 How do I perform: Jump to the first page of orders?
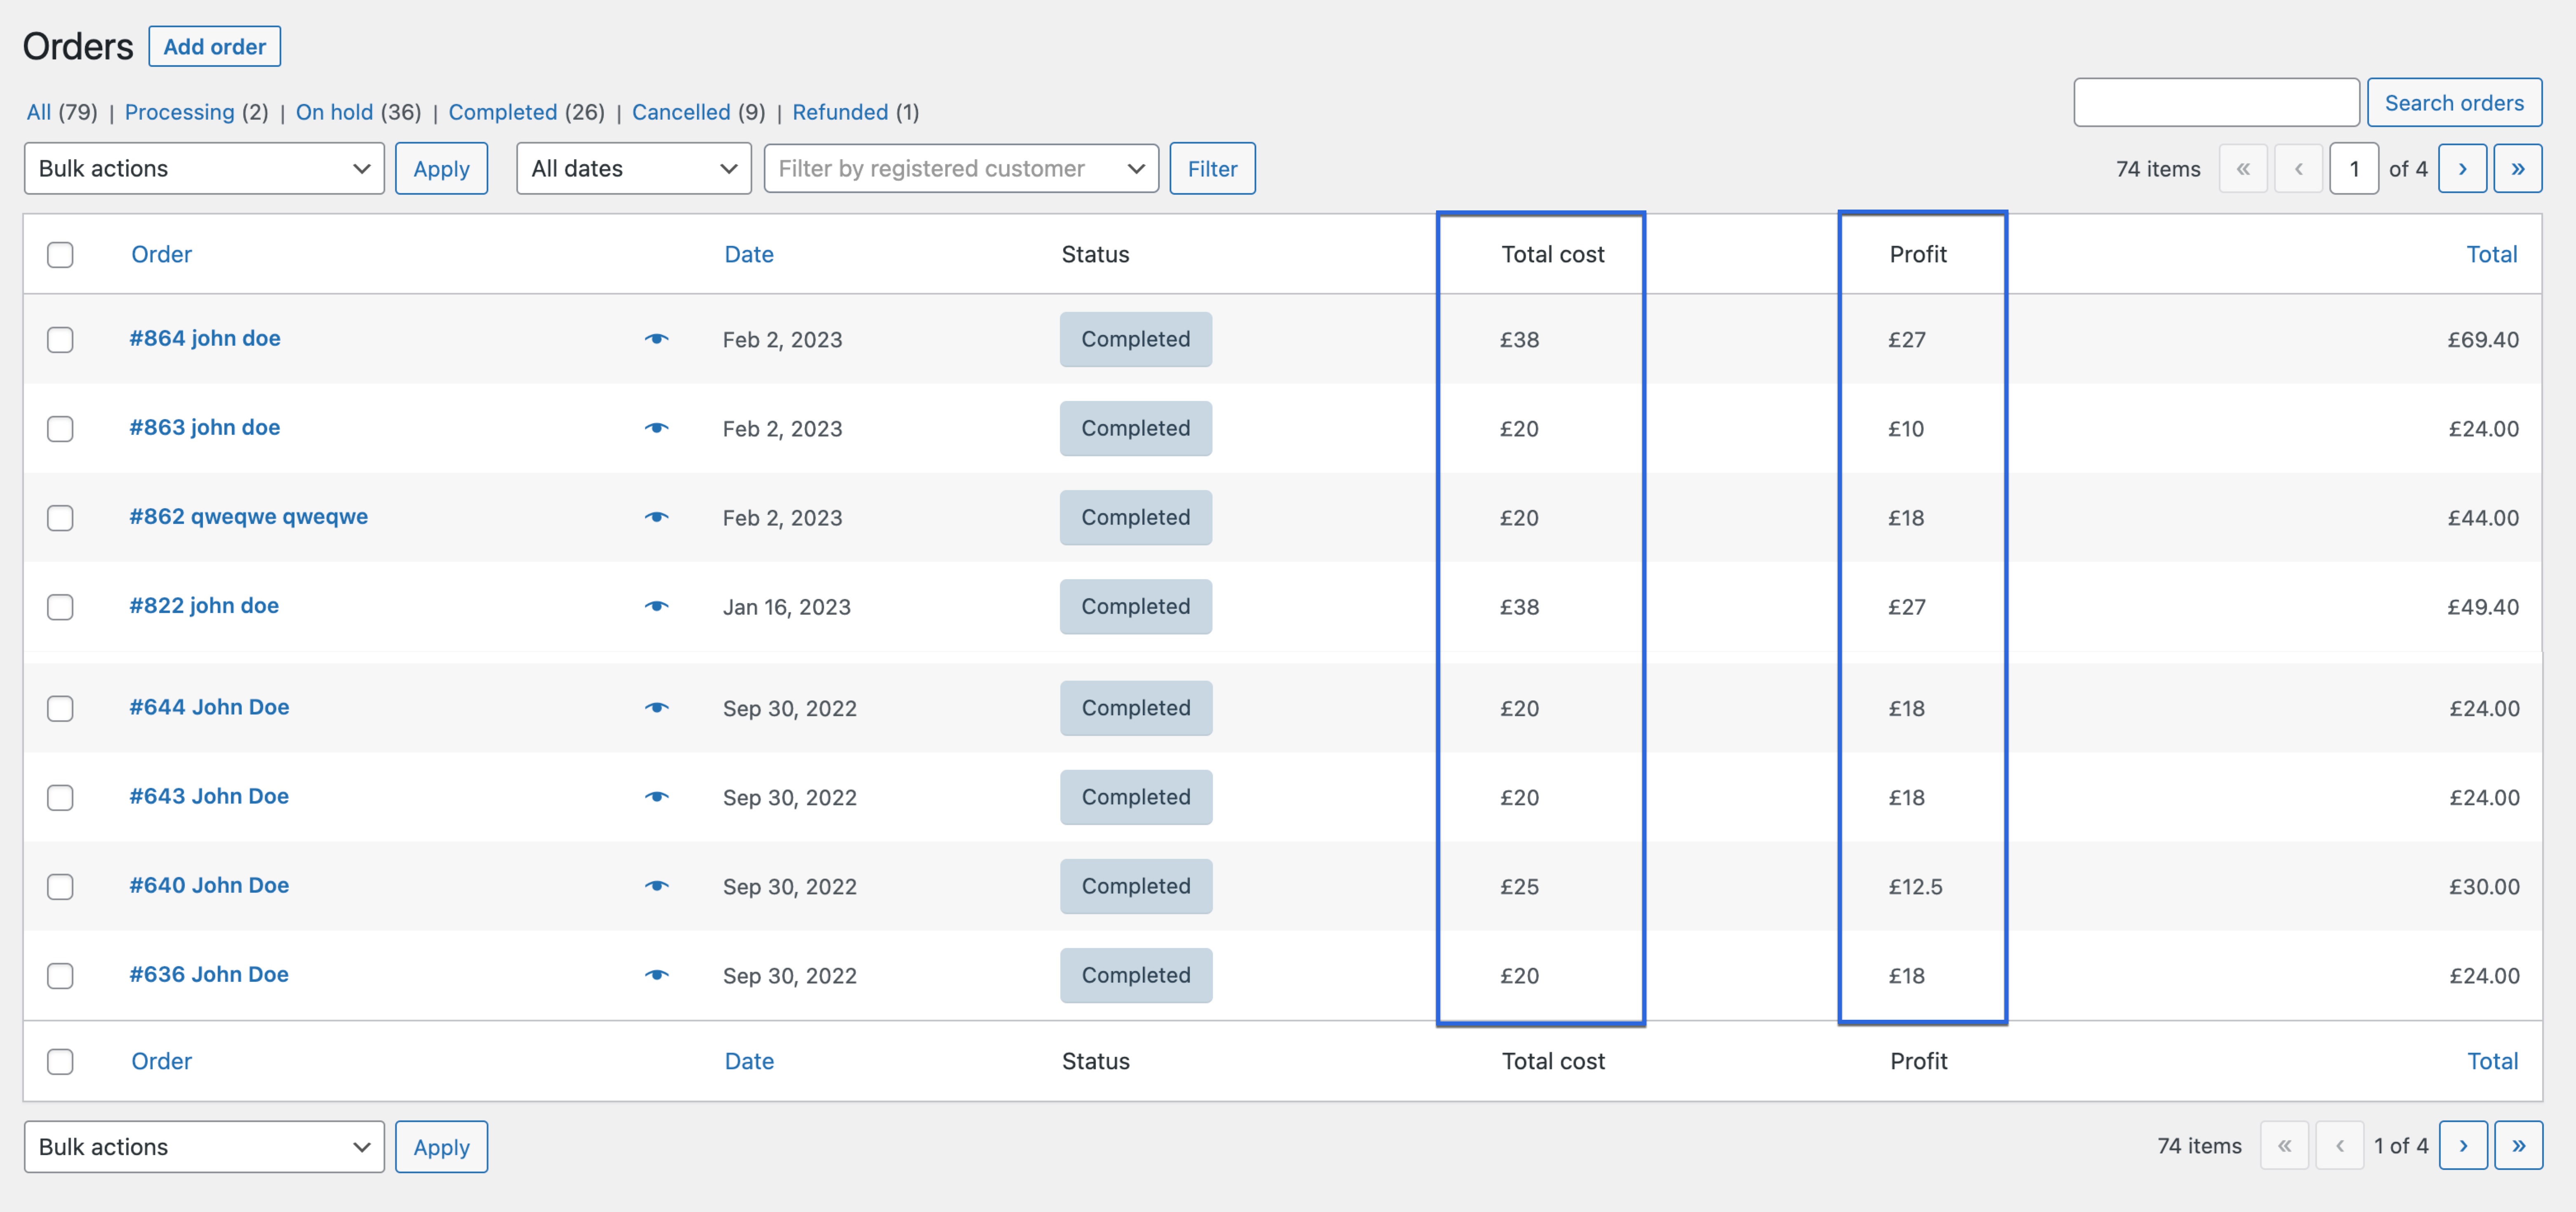(2244, 168)
